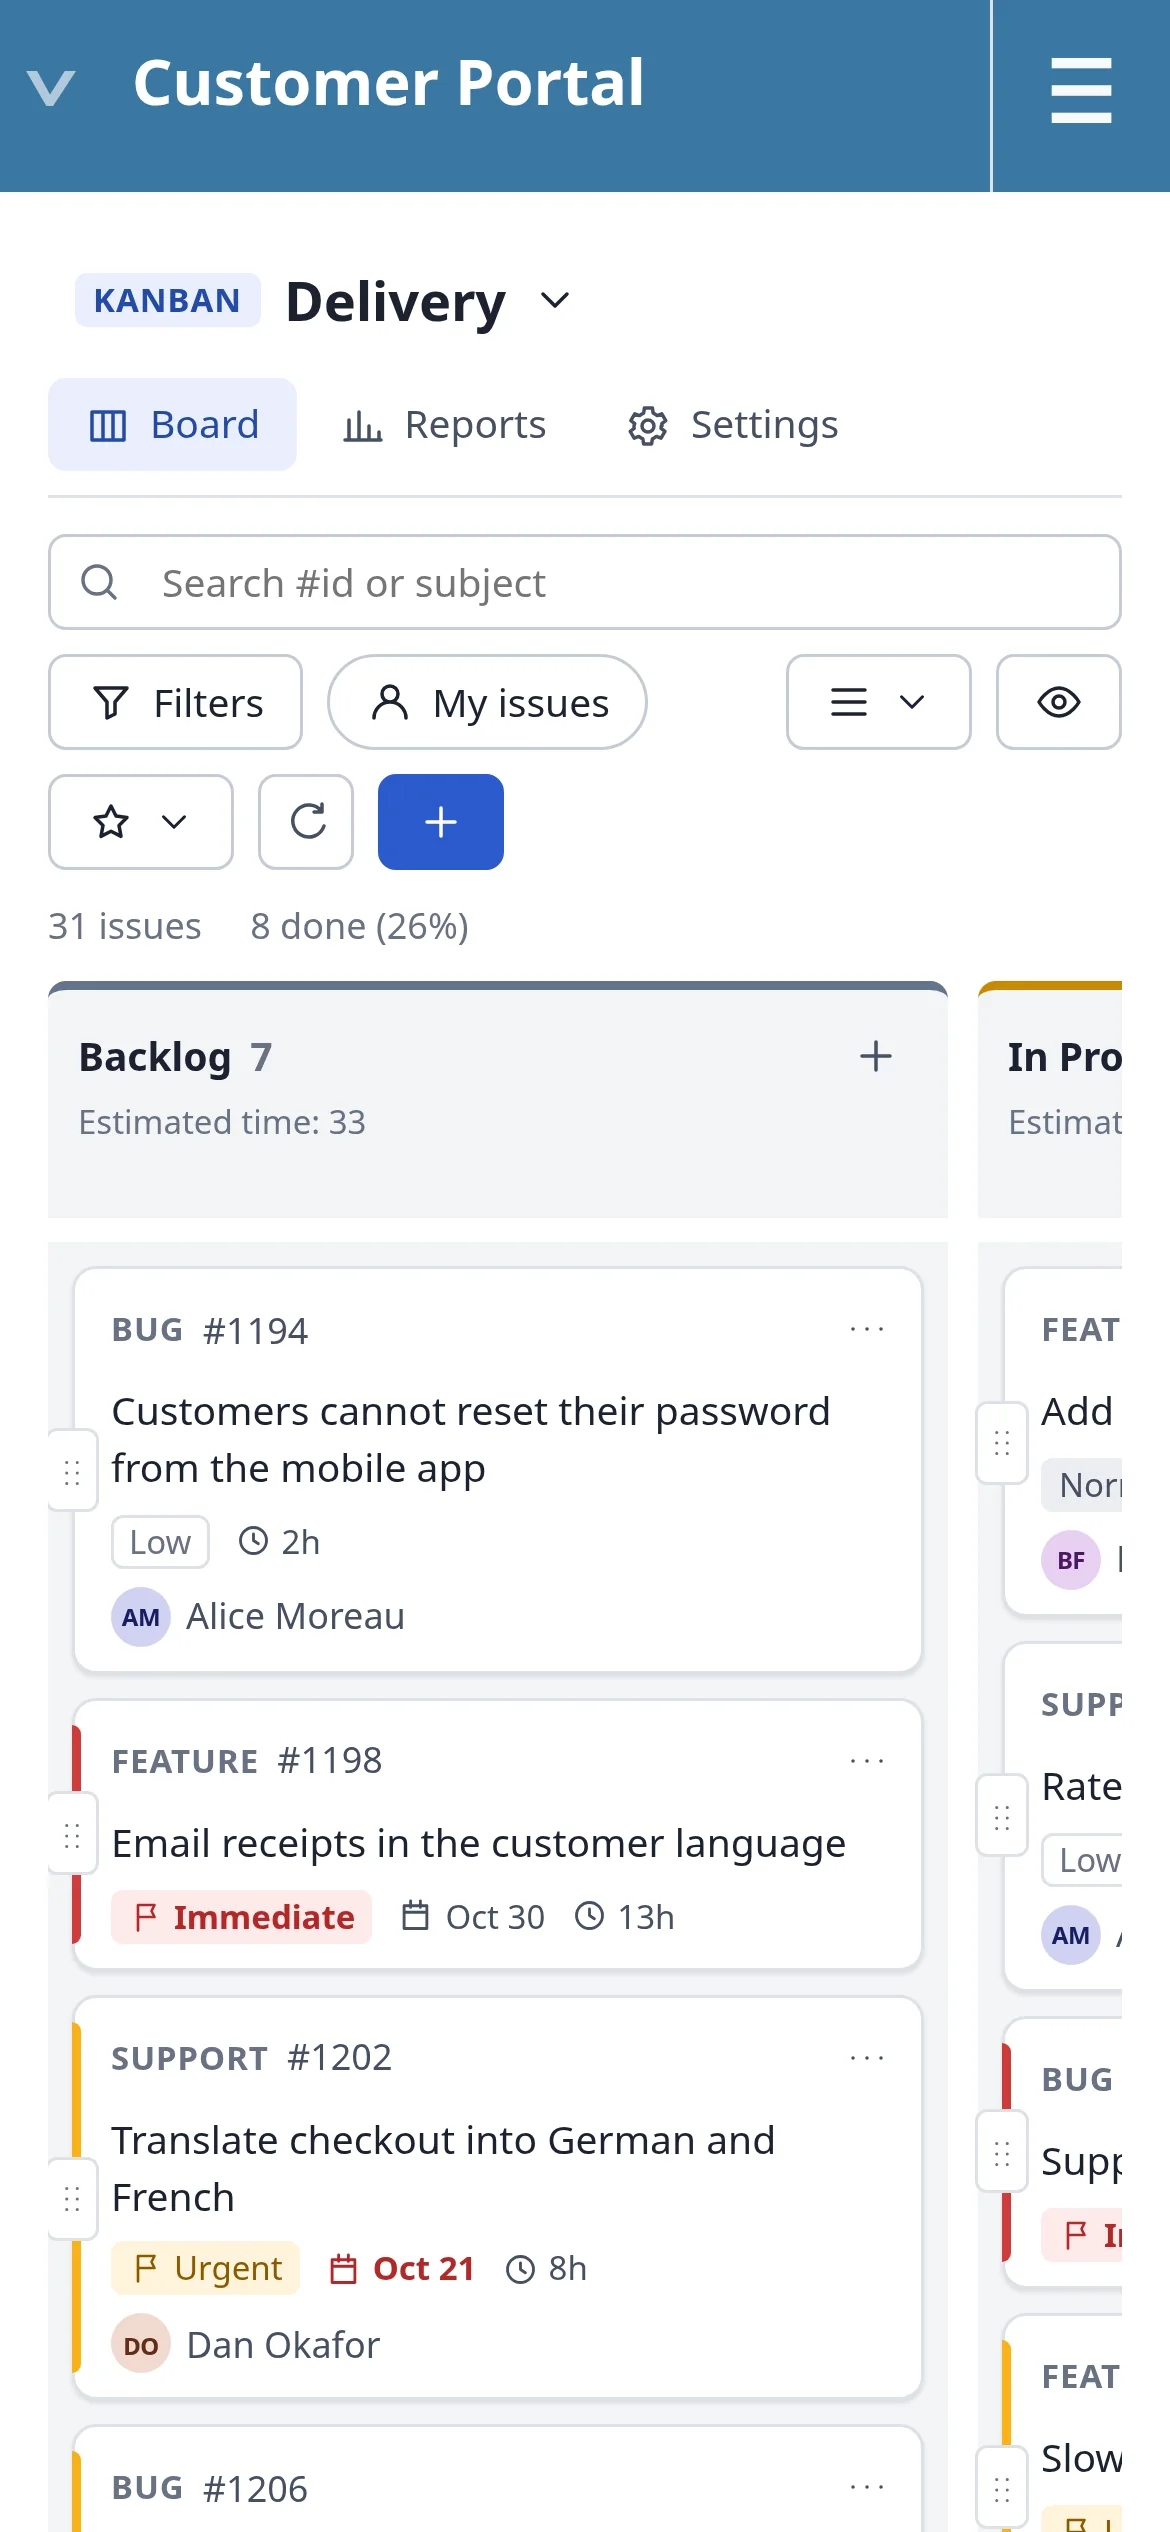Grab the drag handle of issue #1198

[72, 1834]
